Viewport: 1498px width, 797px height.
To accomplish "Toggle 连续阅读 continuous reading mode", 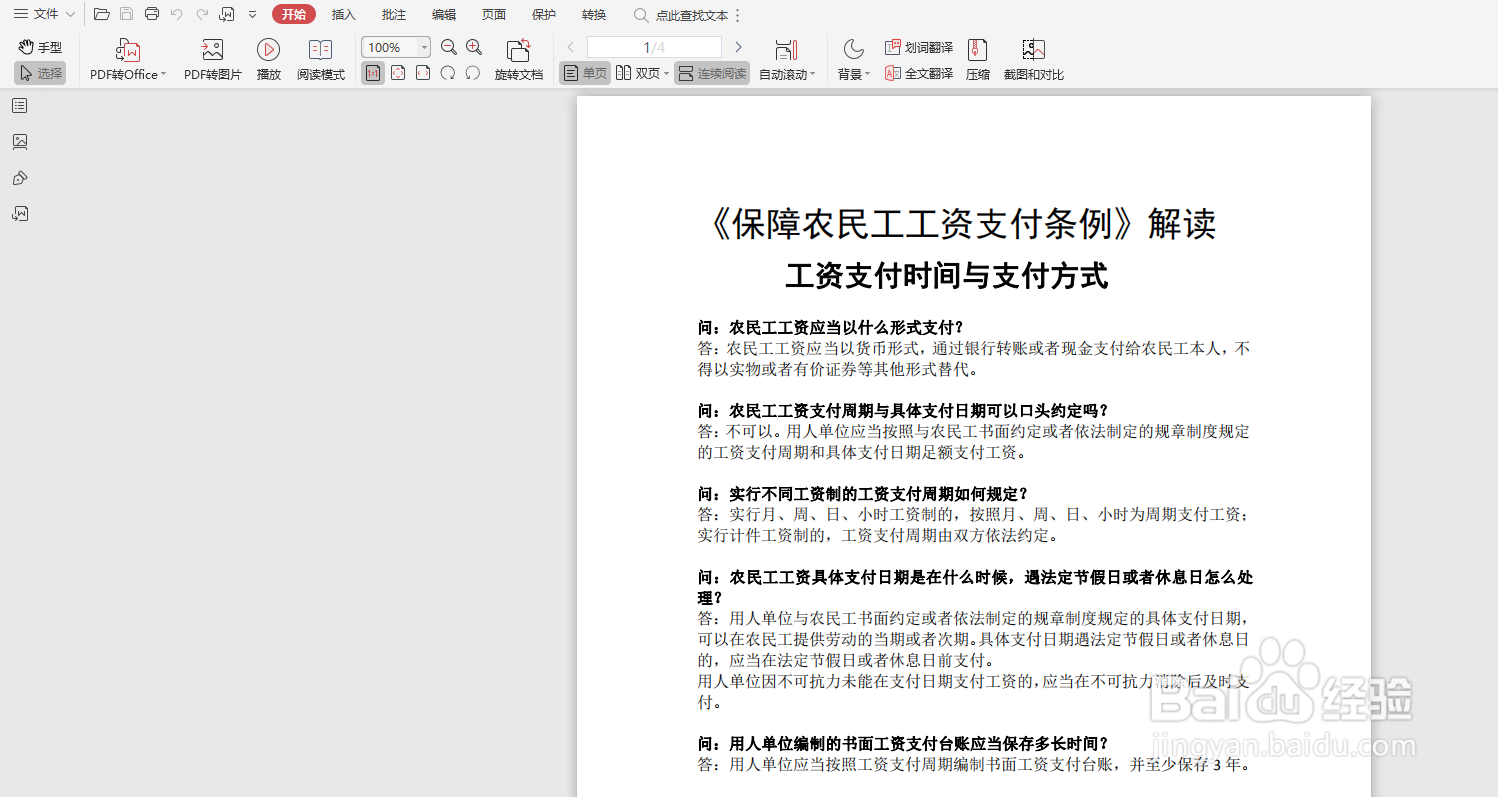I will click(x=711, y=72).
